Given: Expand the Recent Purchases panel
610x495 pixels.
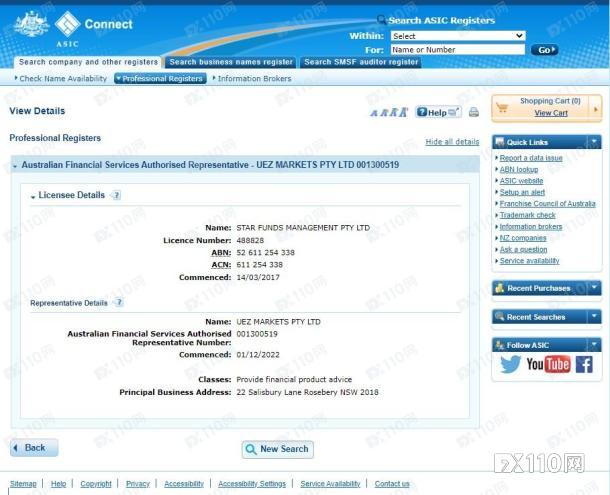Looking at the screenshot, I should tap(594, 288).
